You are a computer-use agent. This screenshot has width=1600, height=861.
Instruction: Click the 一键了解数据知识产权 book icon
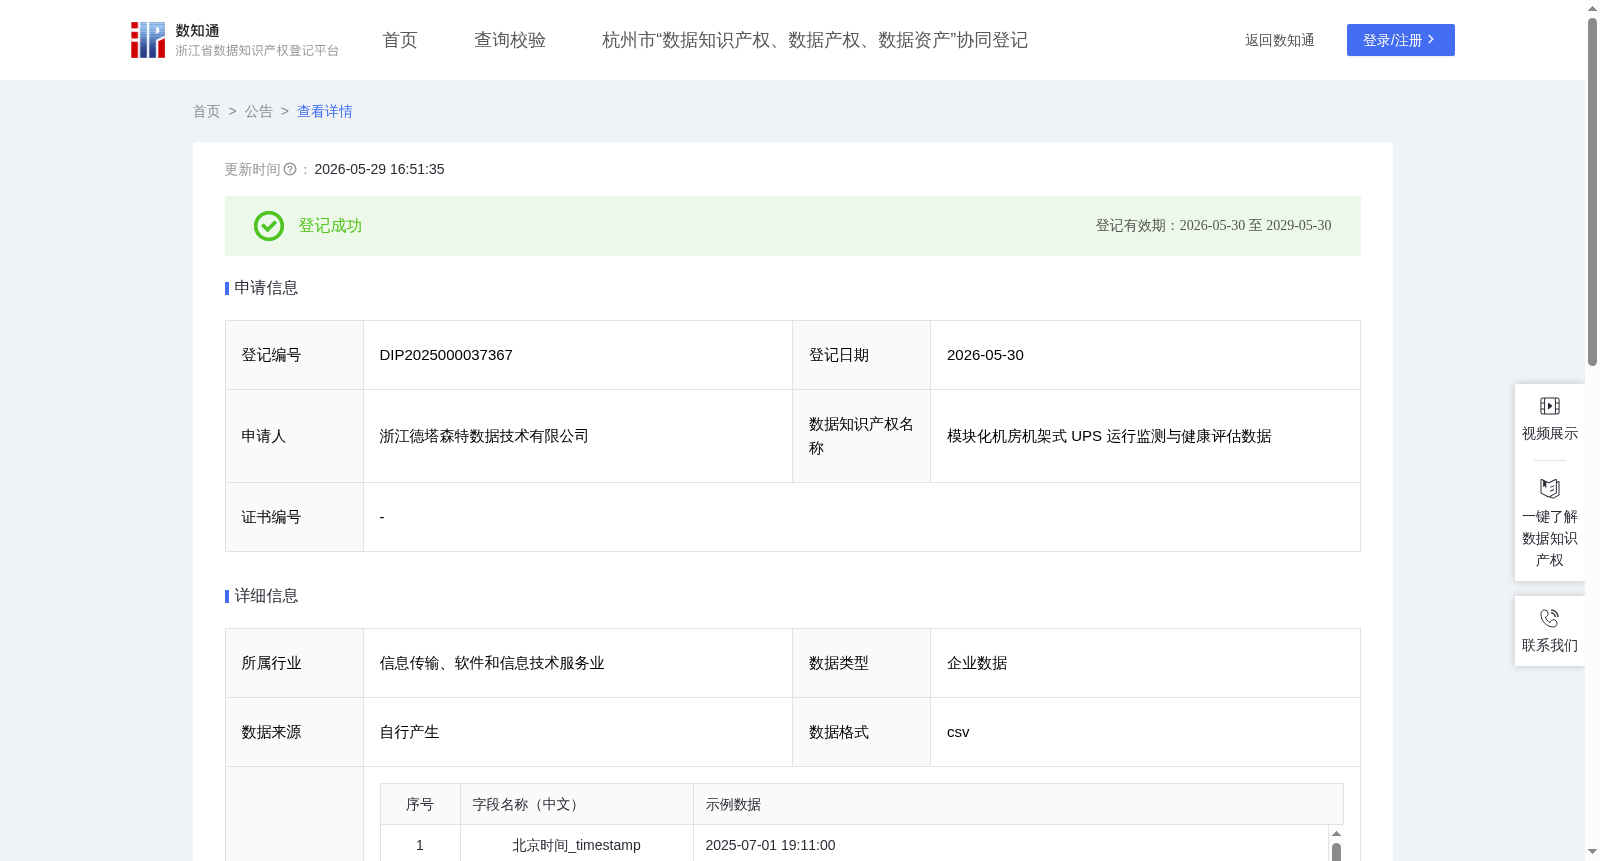[x=1550, y=489]
